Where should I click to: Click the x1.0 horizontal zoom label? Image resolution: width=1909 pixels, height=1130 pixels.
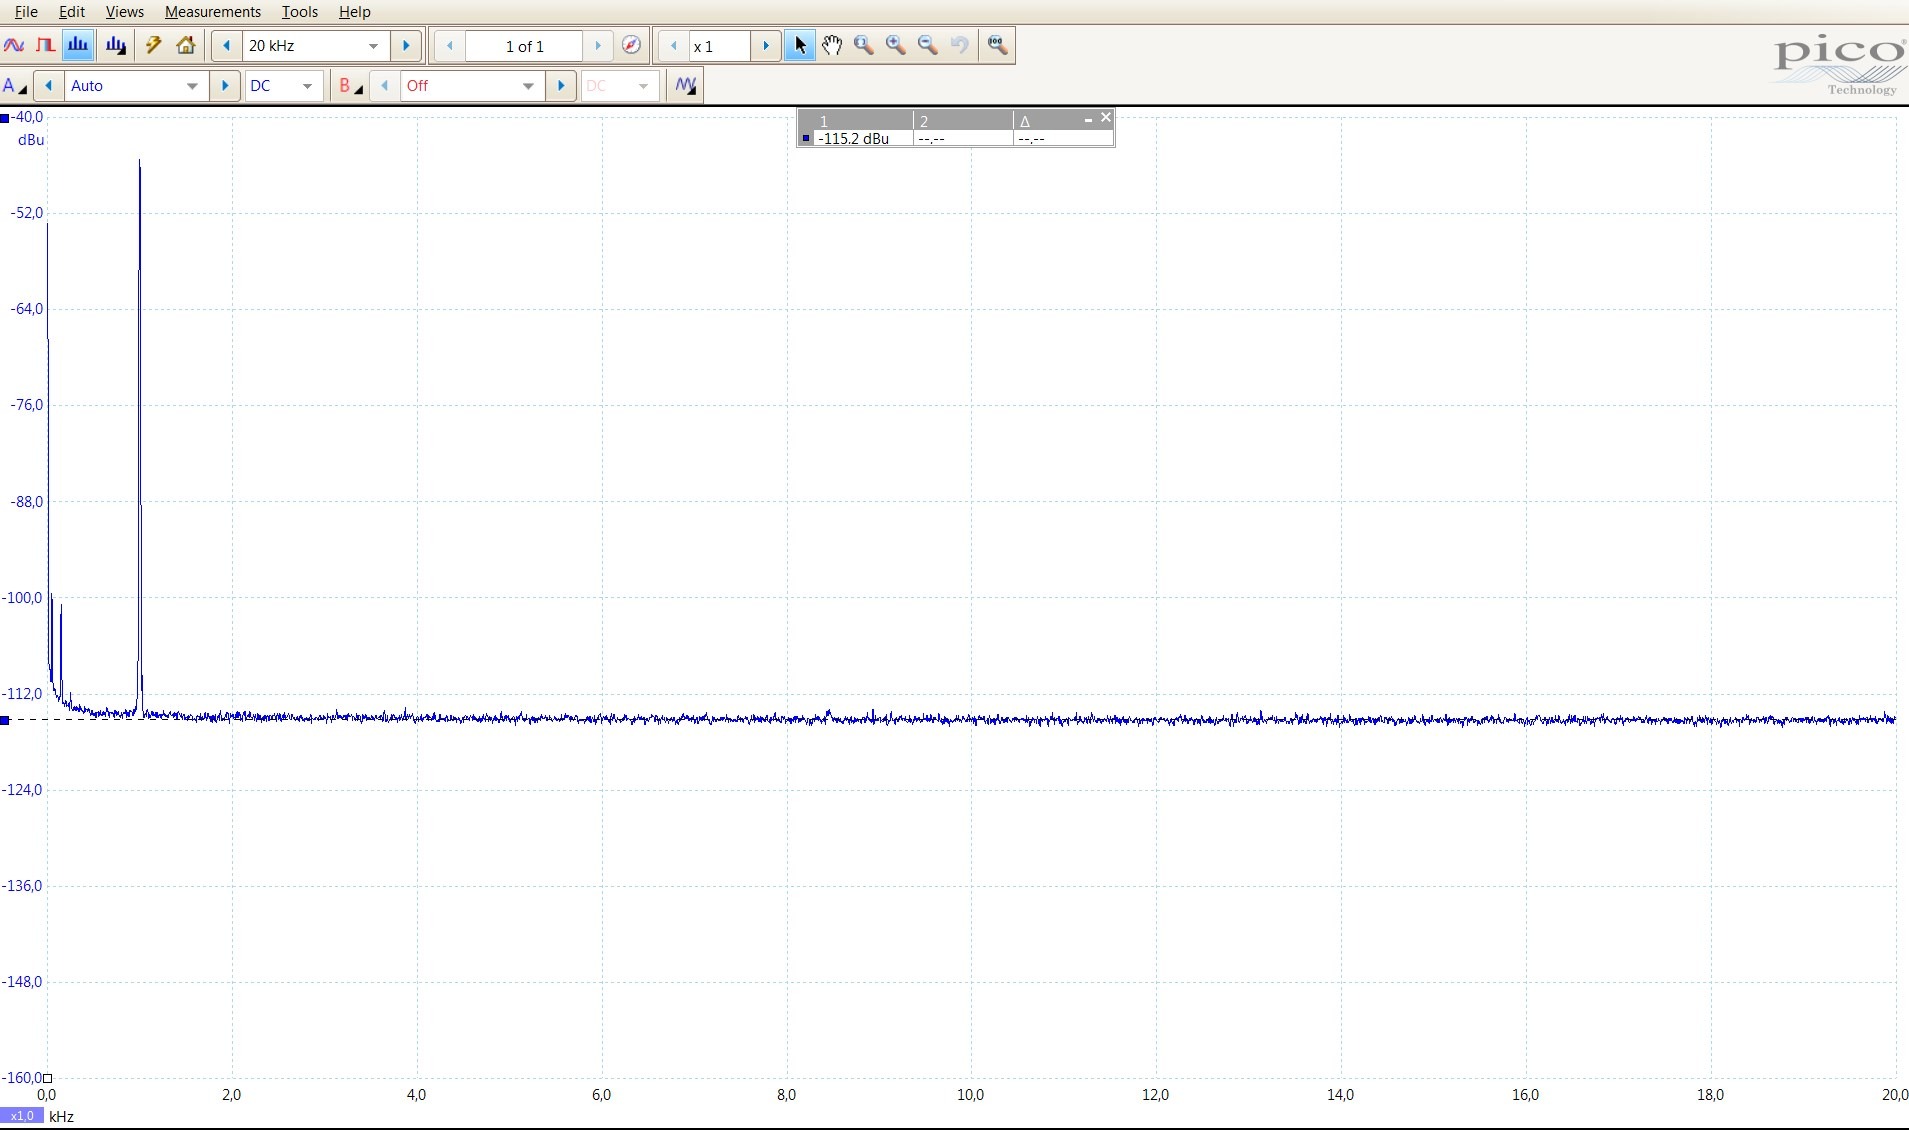click(21, 1116)
